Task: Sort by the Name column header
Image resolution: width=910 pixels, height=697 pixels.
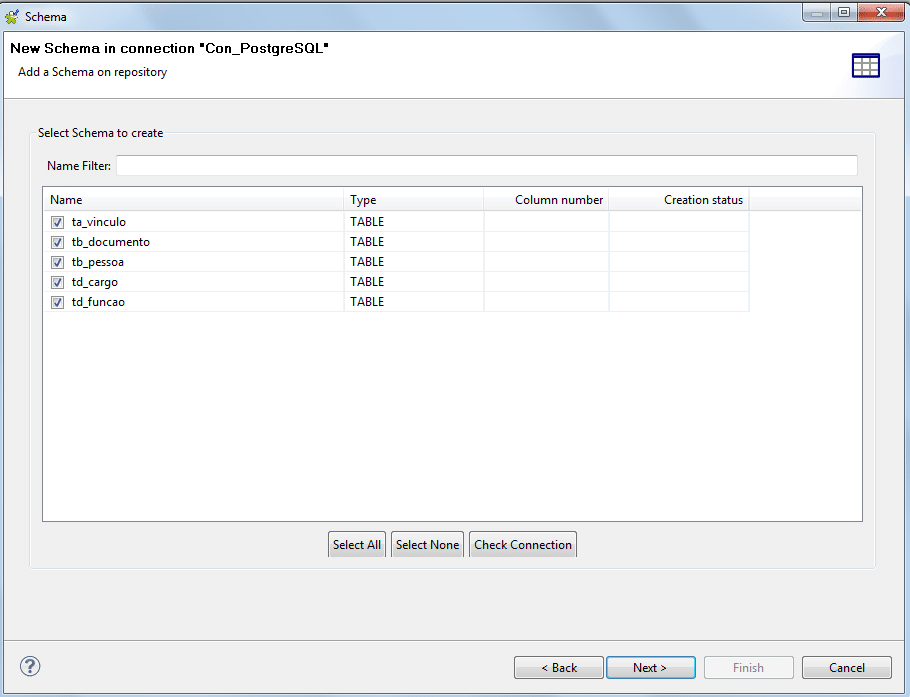Action: 193,200
